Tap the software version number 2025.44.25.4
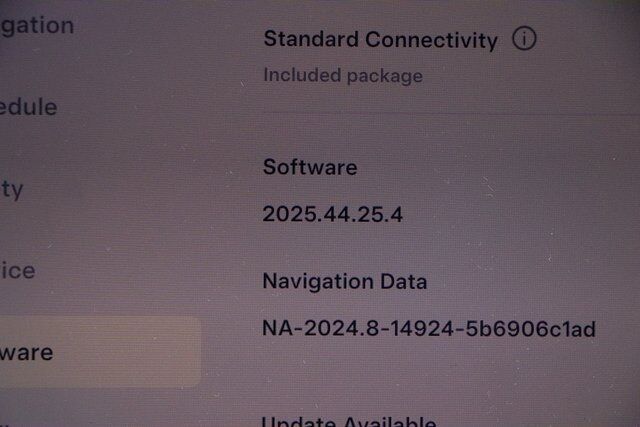Image resolution: width=640 pixels, height=427 pixels. coord(333,214)
